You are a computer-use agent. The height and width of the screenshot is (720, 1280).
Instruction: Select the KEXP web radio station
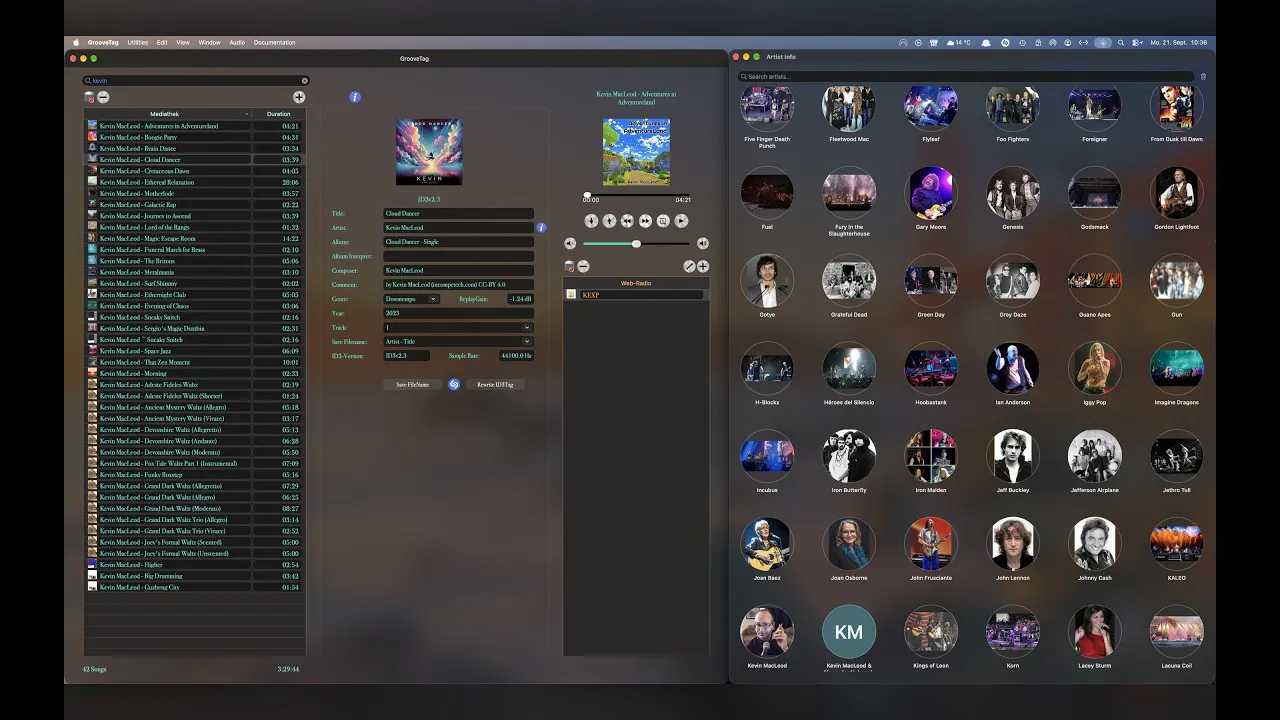click(636, 295)
